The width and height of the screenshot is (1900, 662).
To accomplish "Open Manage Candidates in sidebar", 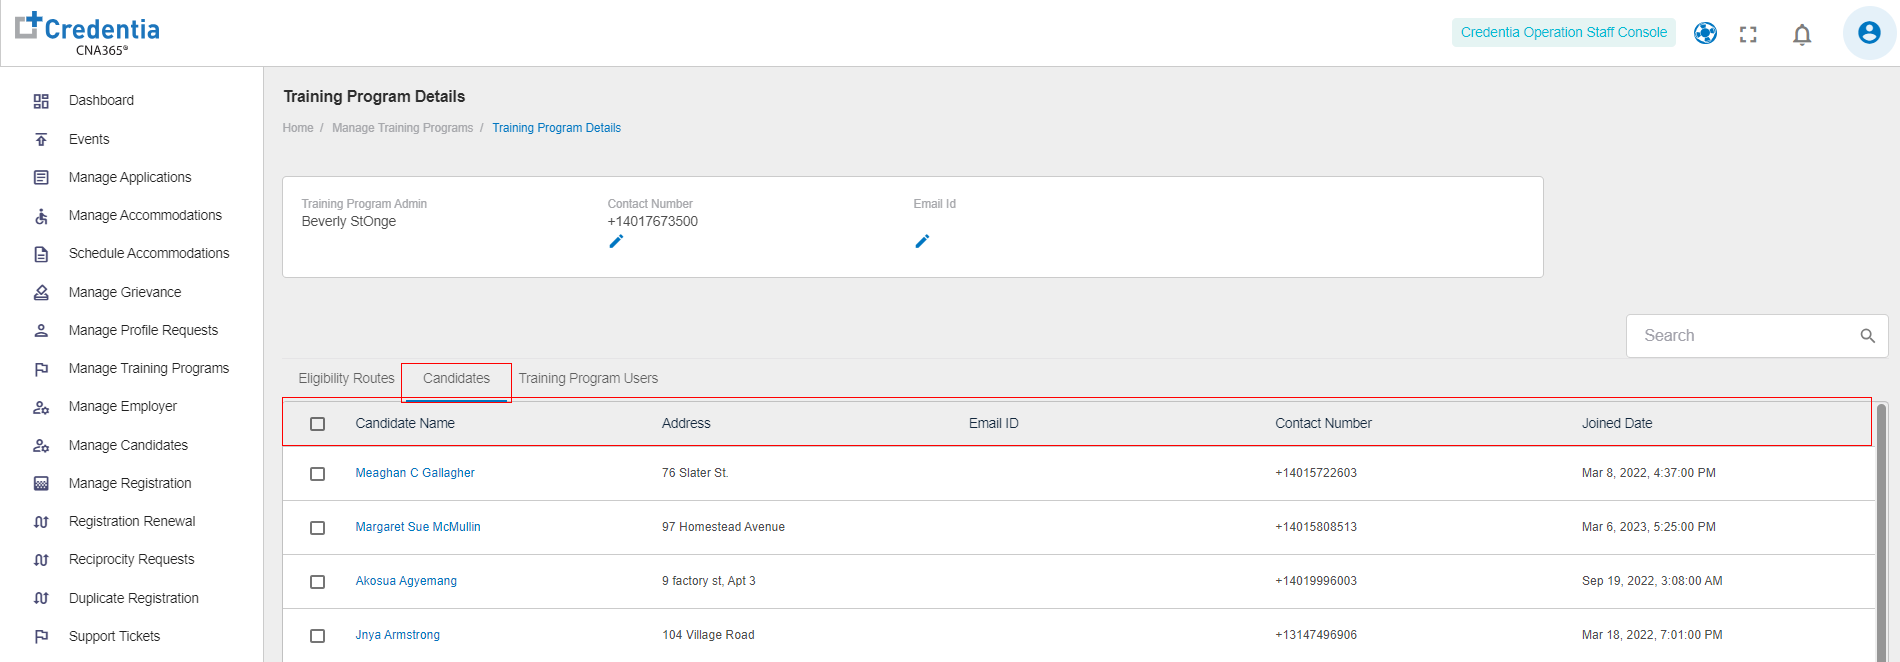I will (128, 446).
